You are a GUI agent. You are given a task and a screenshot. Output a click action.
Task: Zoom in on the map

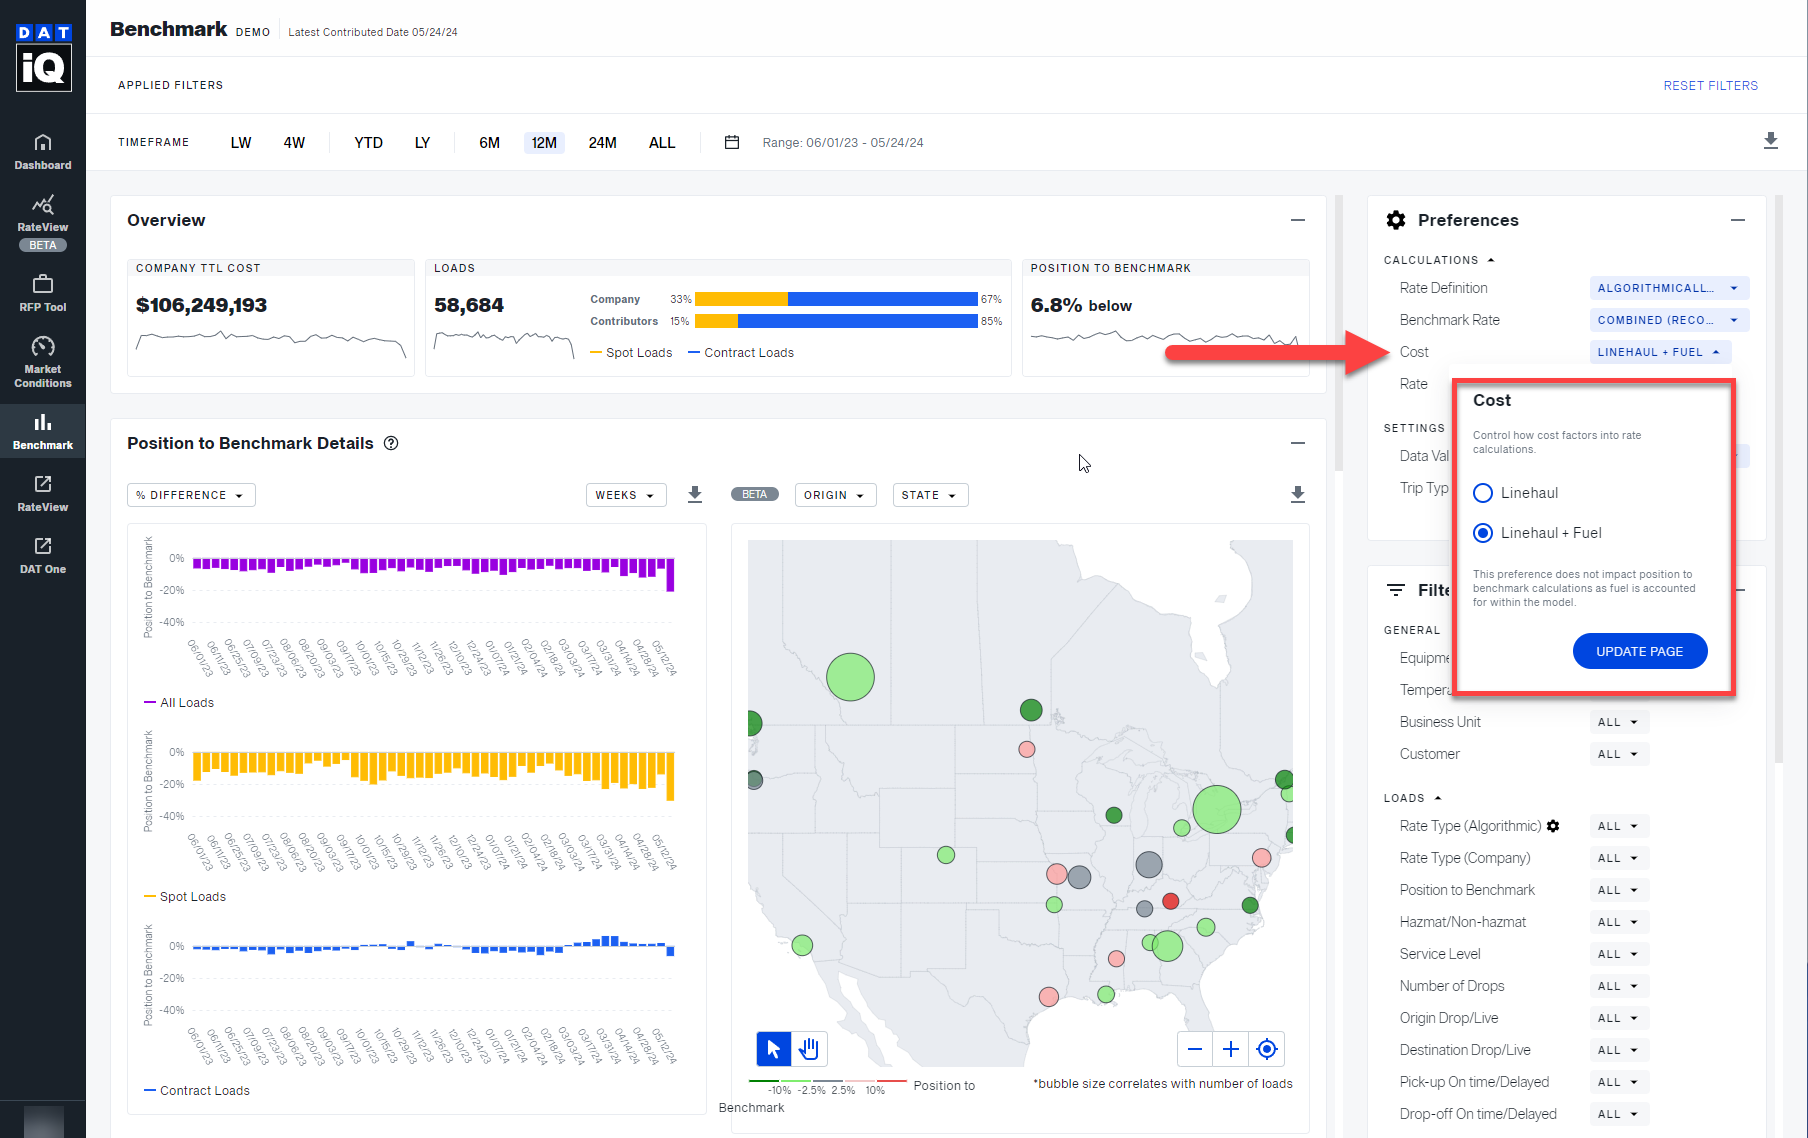(1231, 1049)
